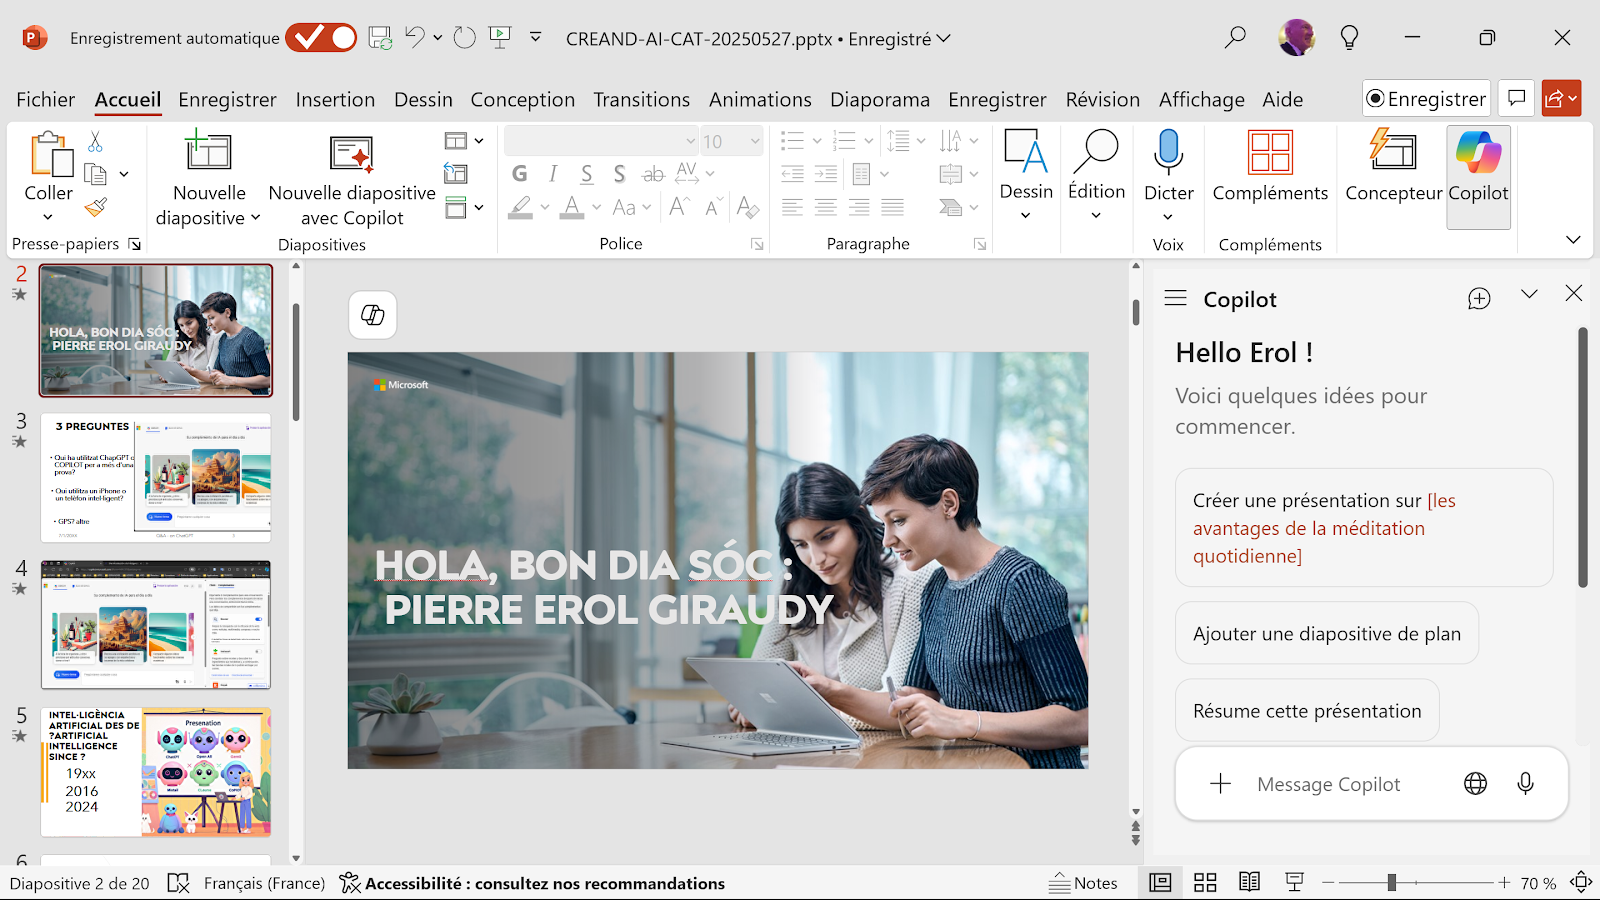
Task: Open the Conception tab
Action: pos(523,100)
